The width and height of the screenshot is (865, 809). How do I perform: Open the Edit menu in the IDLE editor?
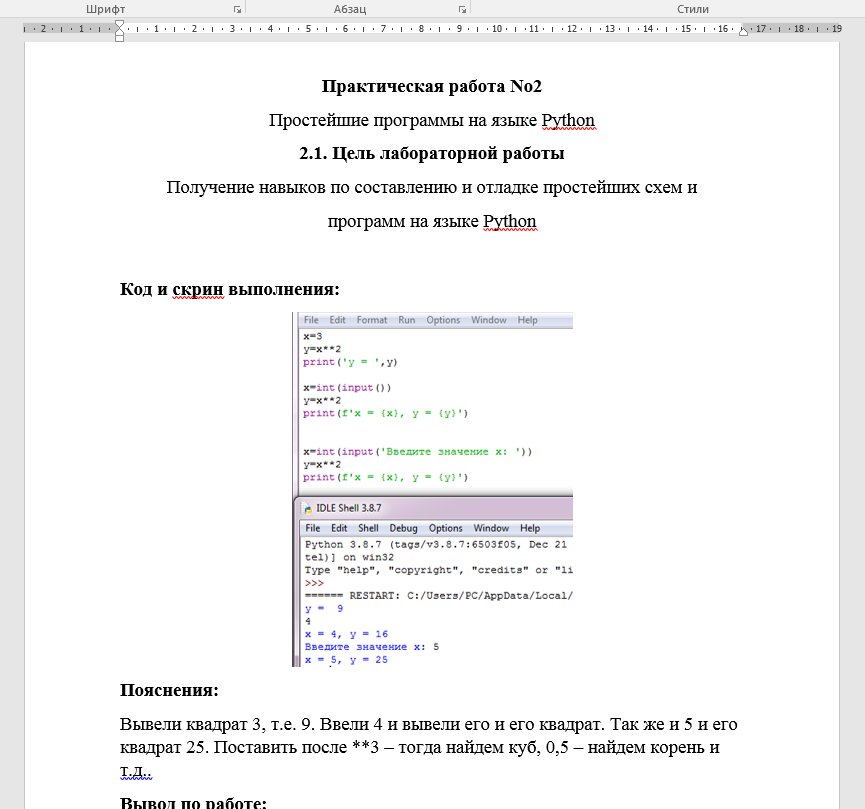pyautogui.click(x=336, y=319)
